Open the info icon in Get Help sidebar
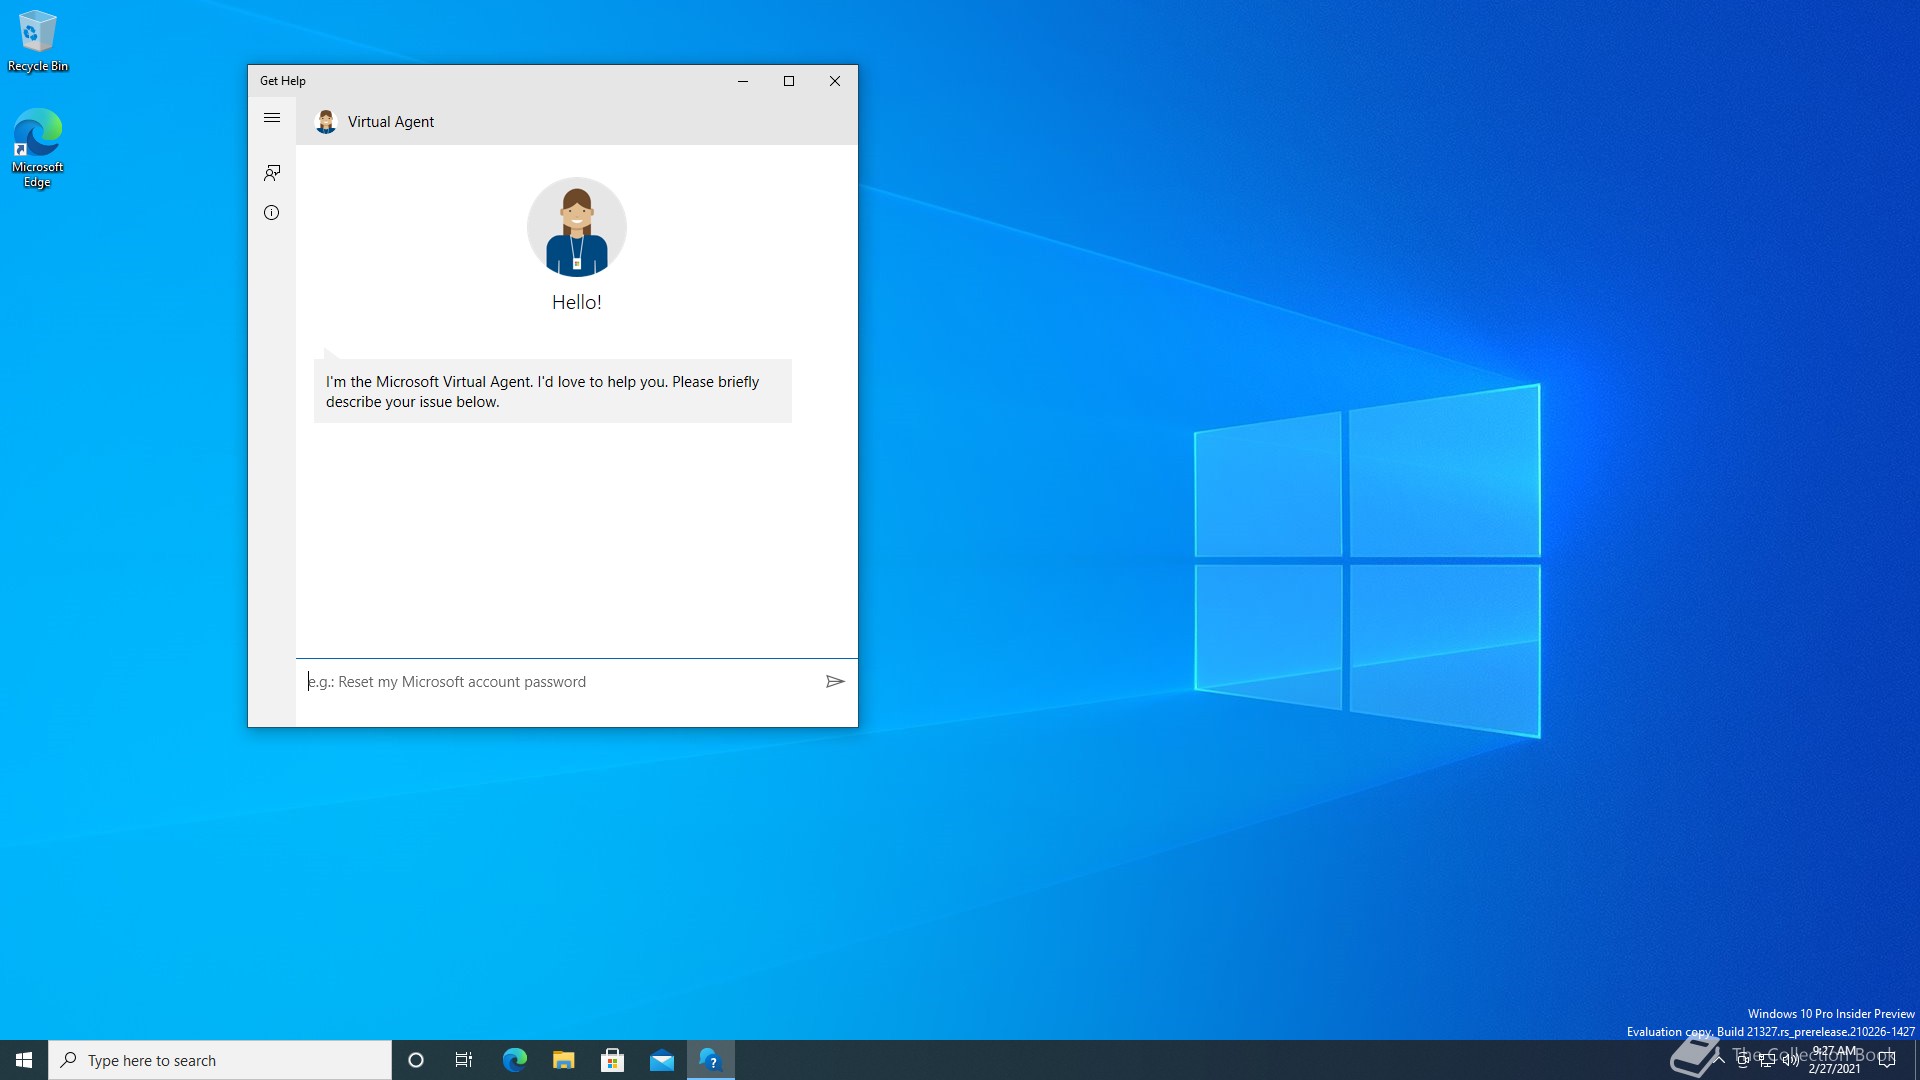1920x1080 pixels. tap(271, 212)
